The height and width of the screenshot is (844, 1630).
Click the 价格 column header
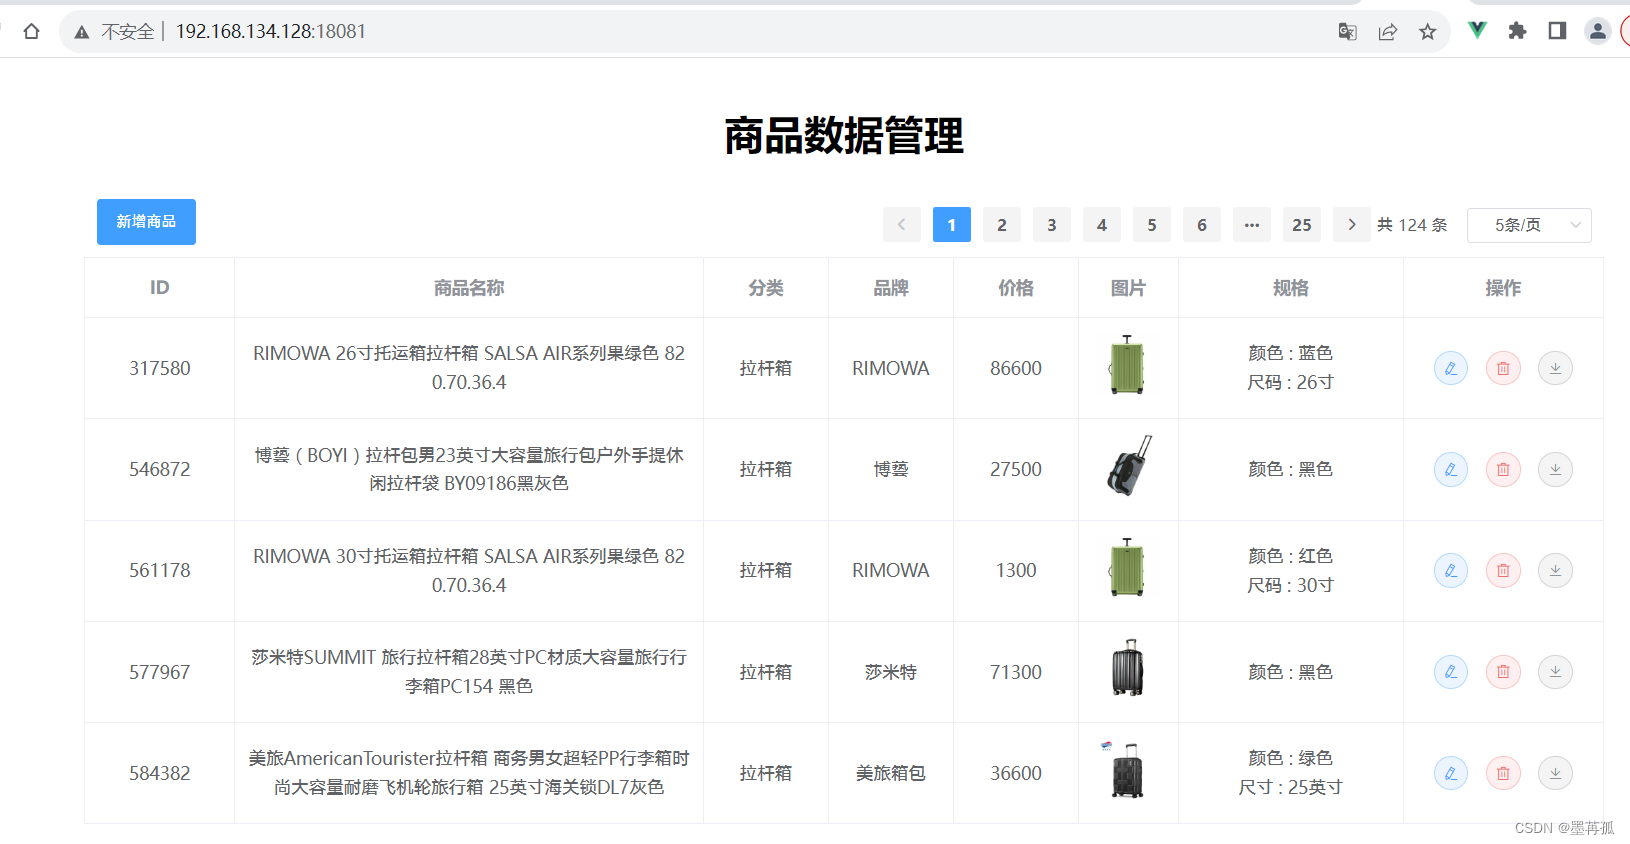click(1016, 288)
